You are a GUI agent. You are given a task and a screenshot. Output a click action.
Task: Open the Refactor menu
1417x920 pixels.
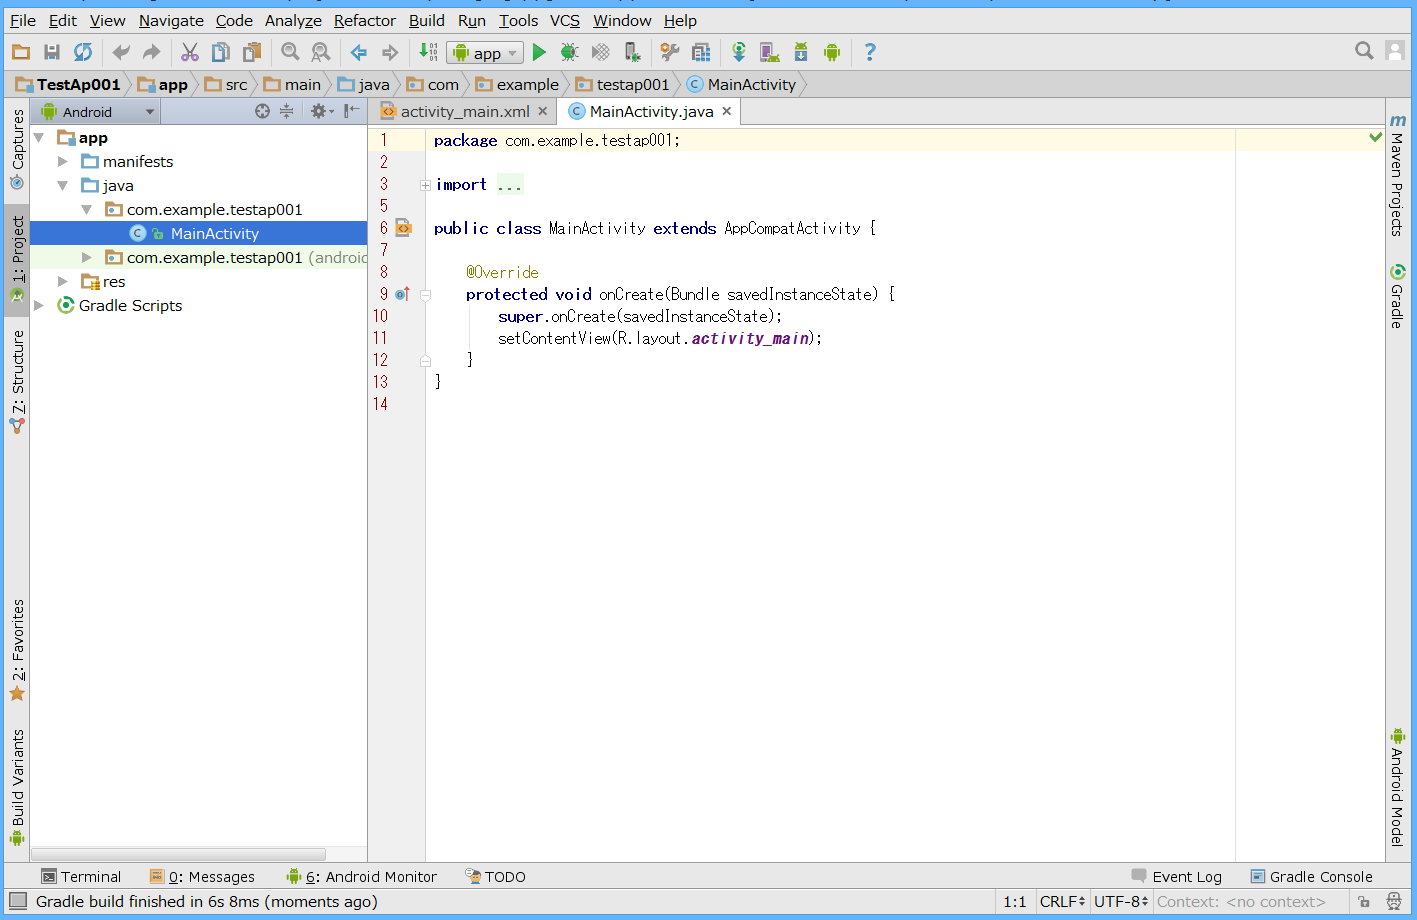pyautogui.click(x=364, y=20)
